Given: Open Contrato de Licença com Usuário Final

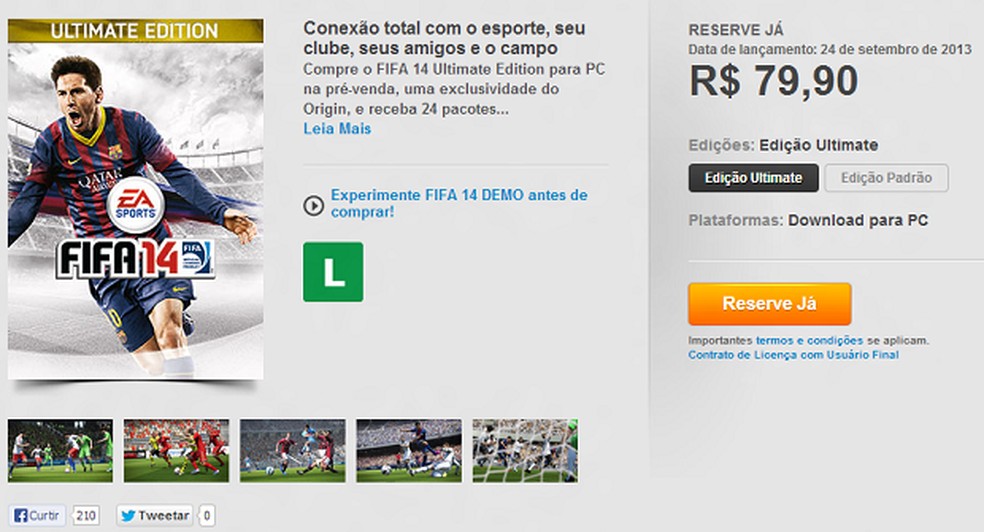Looking at the screenshot, I should (793, 355).
